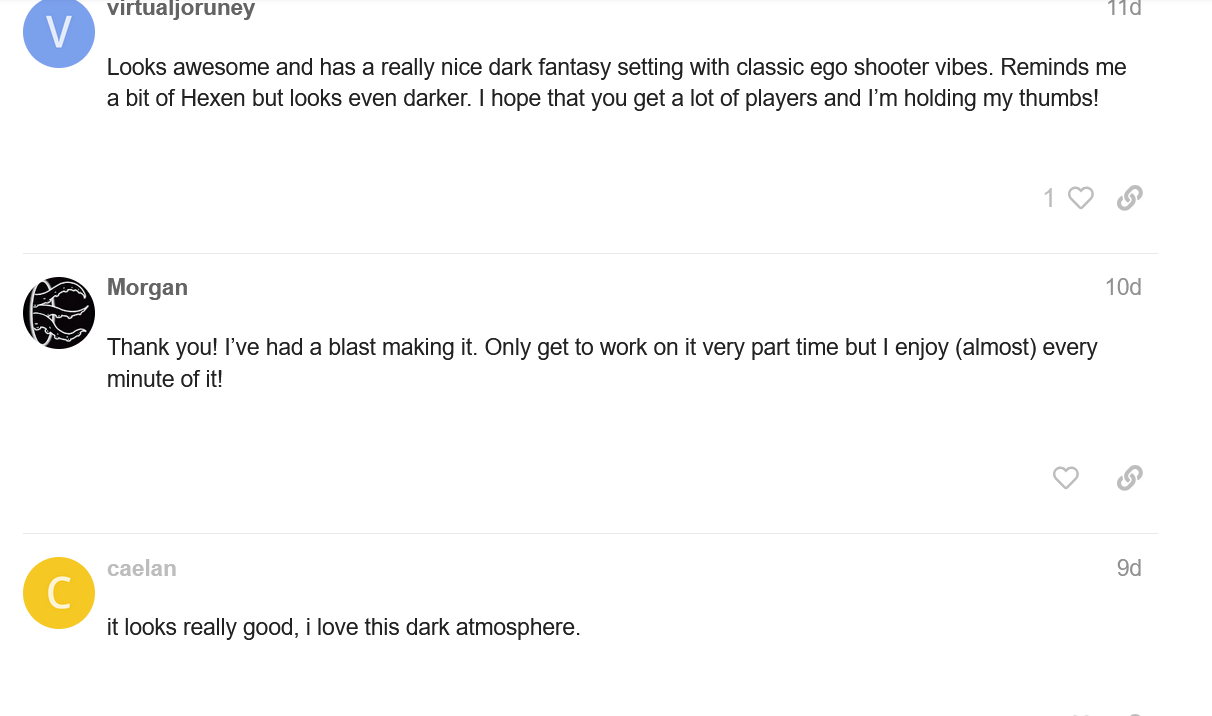Viewport: 1212px width, 716px height.
Task: Open the virtualjoruney username link
Action: 181,9
